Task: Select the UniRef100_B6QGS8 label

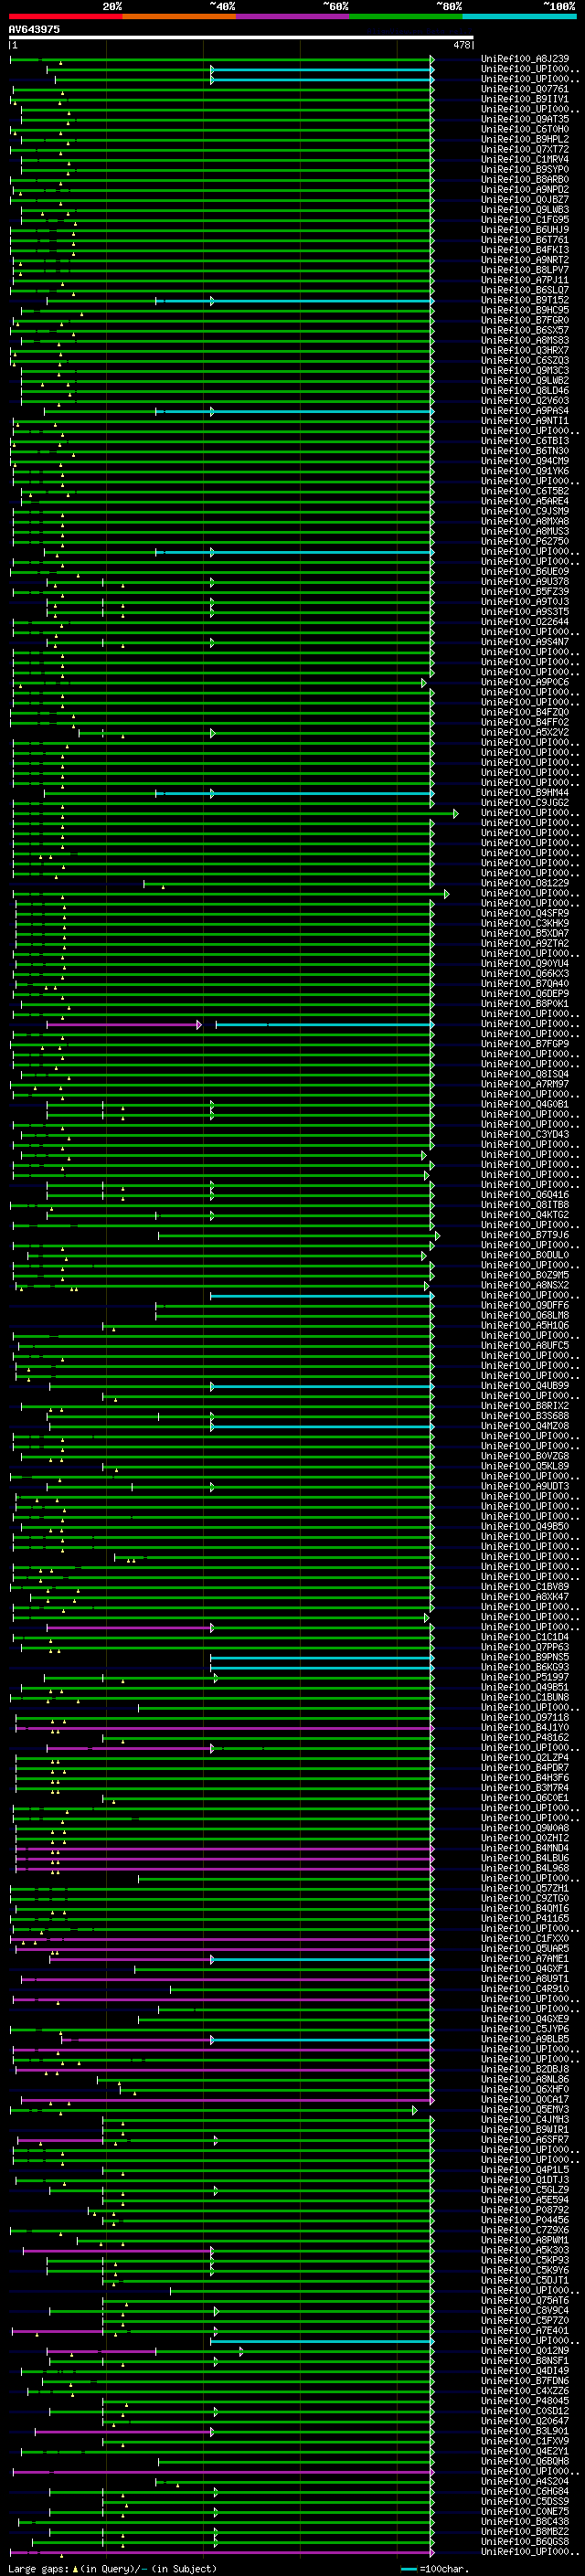Action: click(x=525, y=2541)
